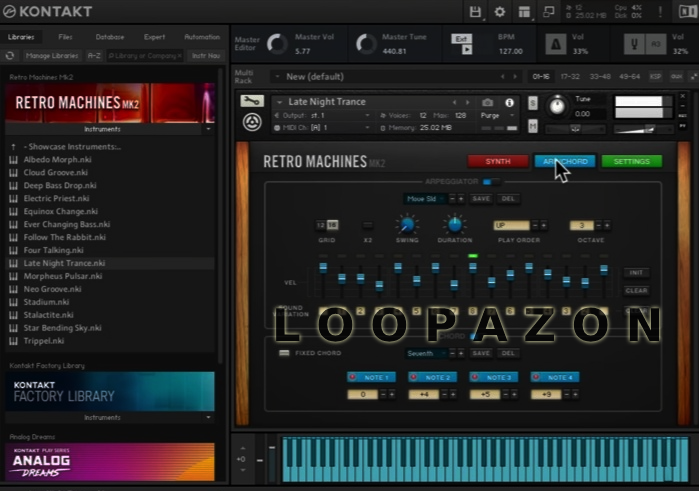Open the save/load disk icon menu
The height and width of the screenshot is (491, 699).
pyautogui.click(x=475, y=12)
